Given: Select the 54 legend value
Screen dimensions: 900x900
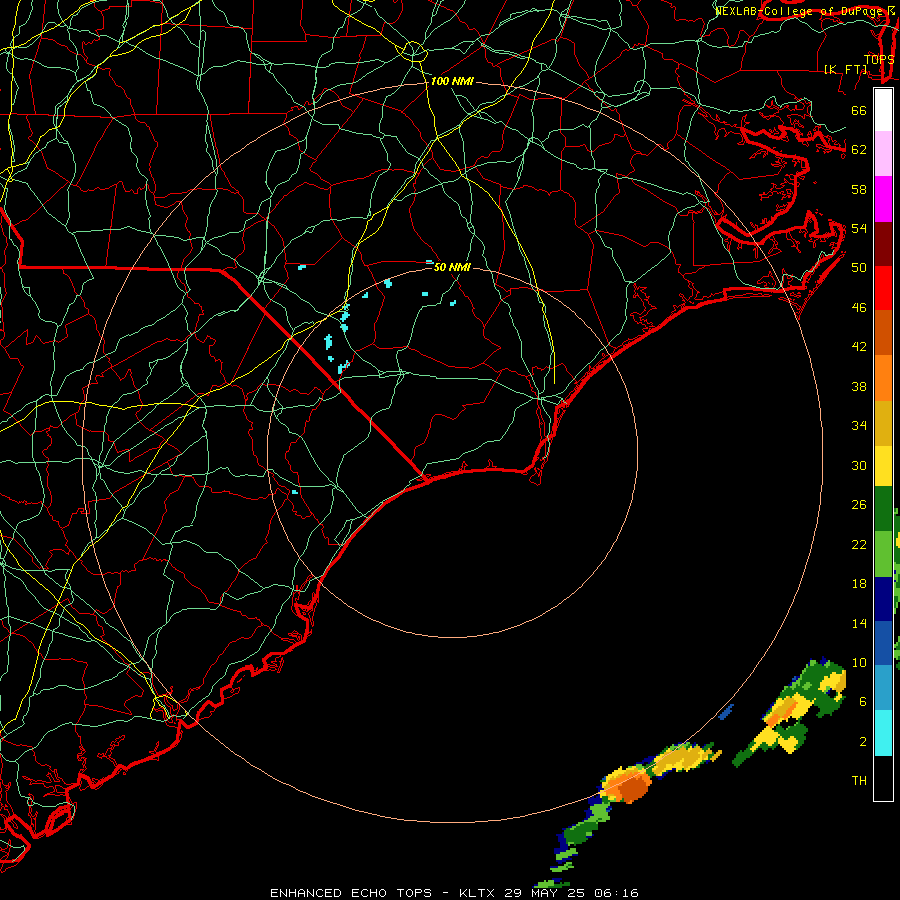Looking at the screenshot, I should (x=859, y=228).
